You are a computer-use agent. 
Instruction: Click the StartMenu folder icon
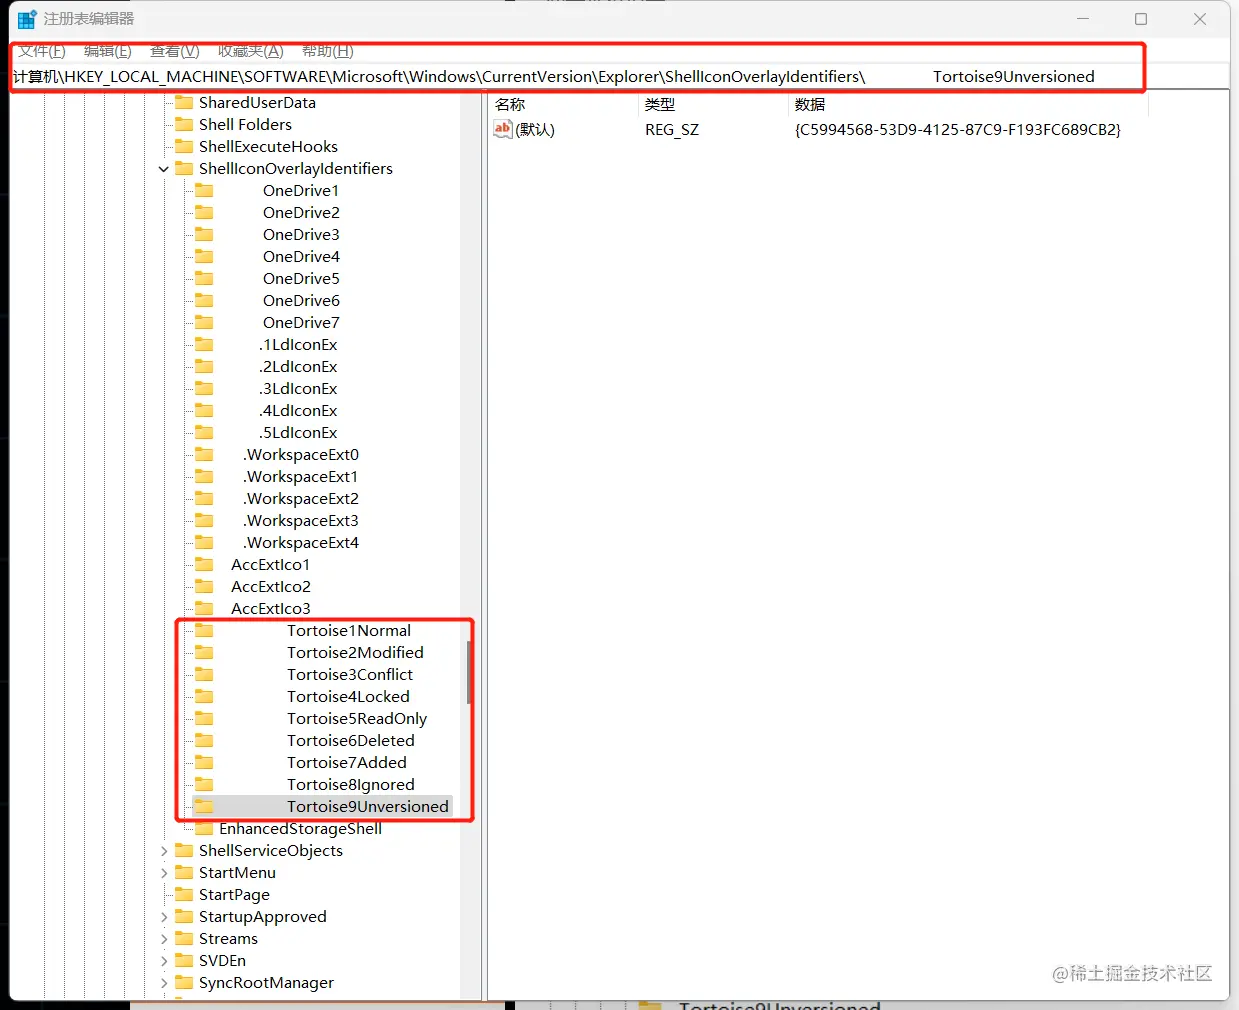[x=184, y=872]
